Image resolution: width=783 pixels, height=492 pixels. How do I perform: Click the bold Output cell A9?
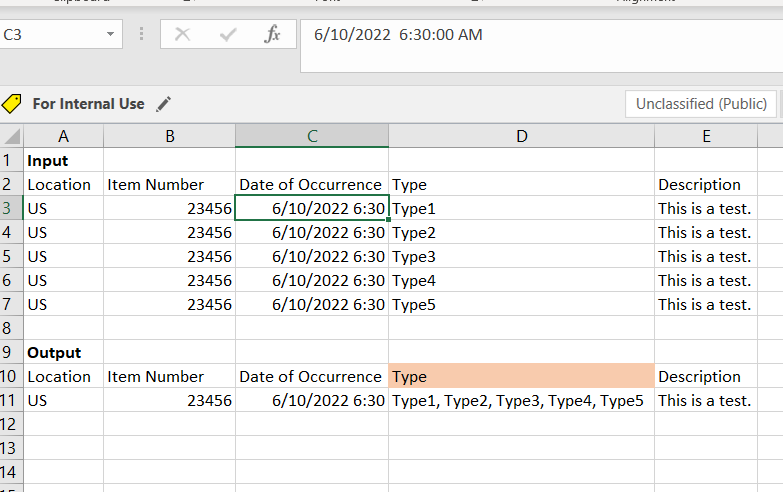click(x=63, y=352)
